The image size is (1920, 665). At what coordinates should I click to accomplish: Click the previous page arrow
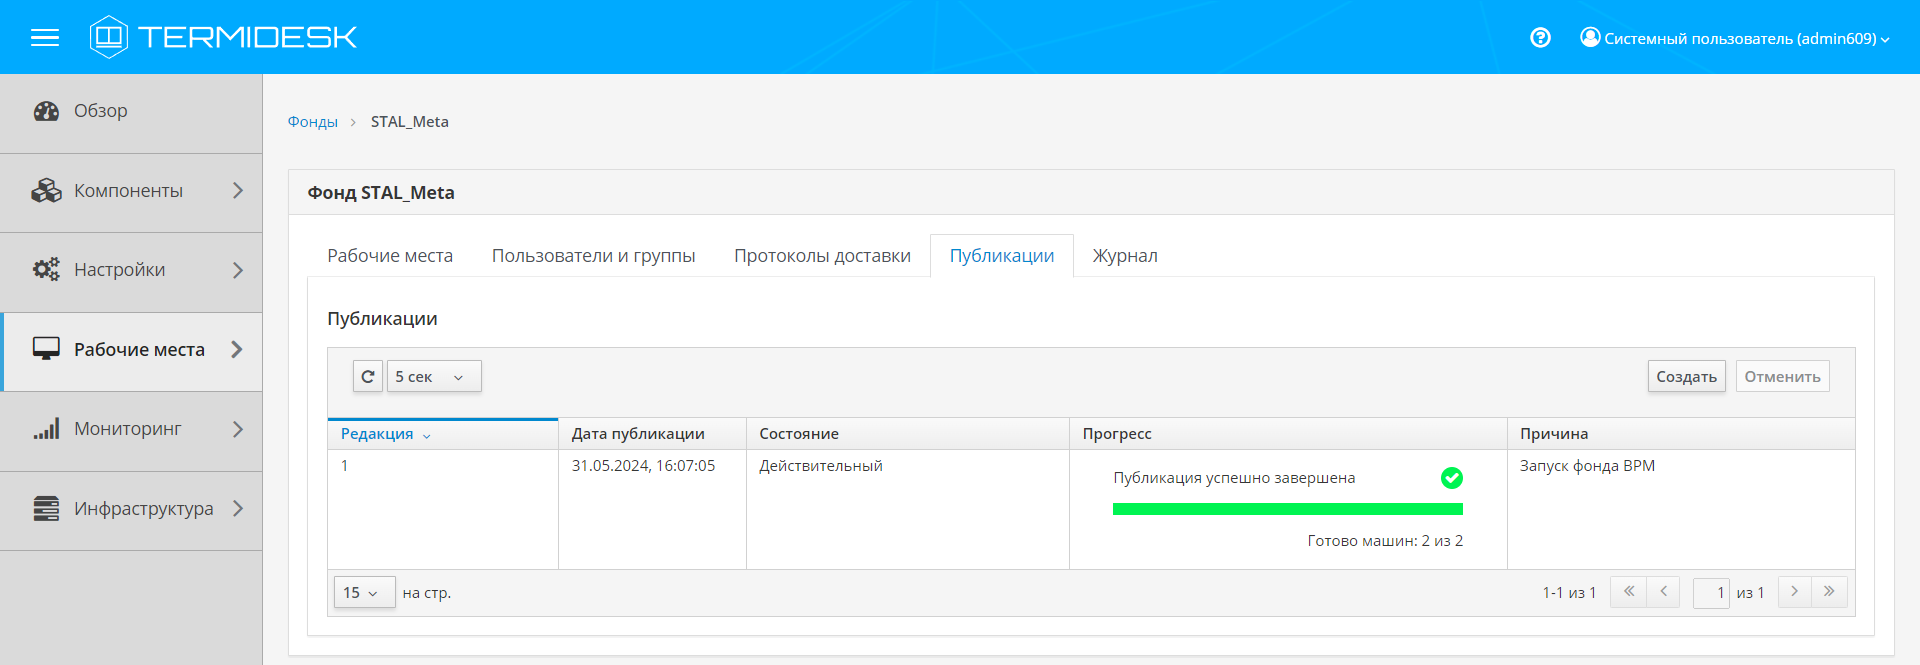(x=1663, y=592)
